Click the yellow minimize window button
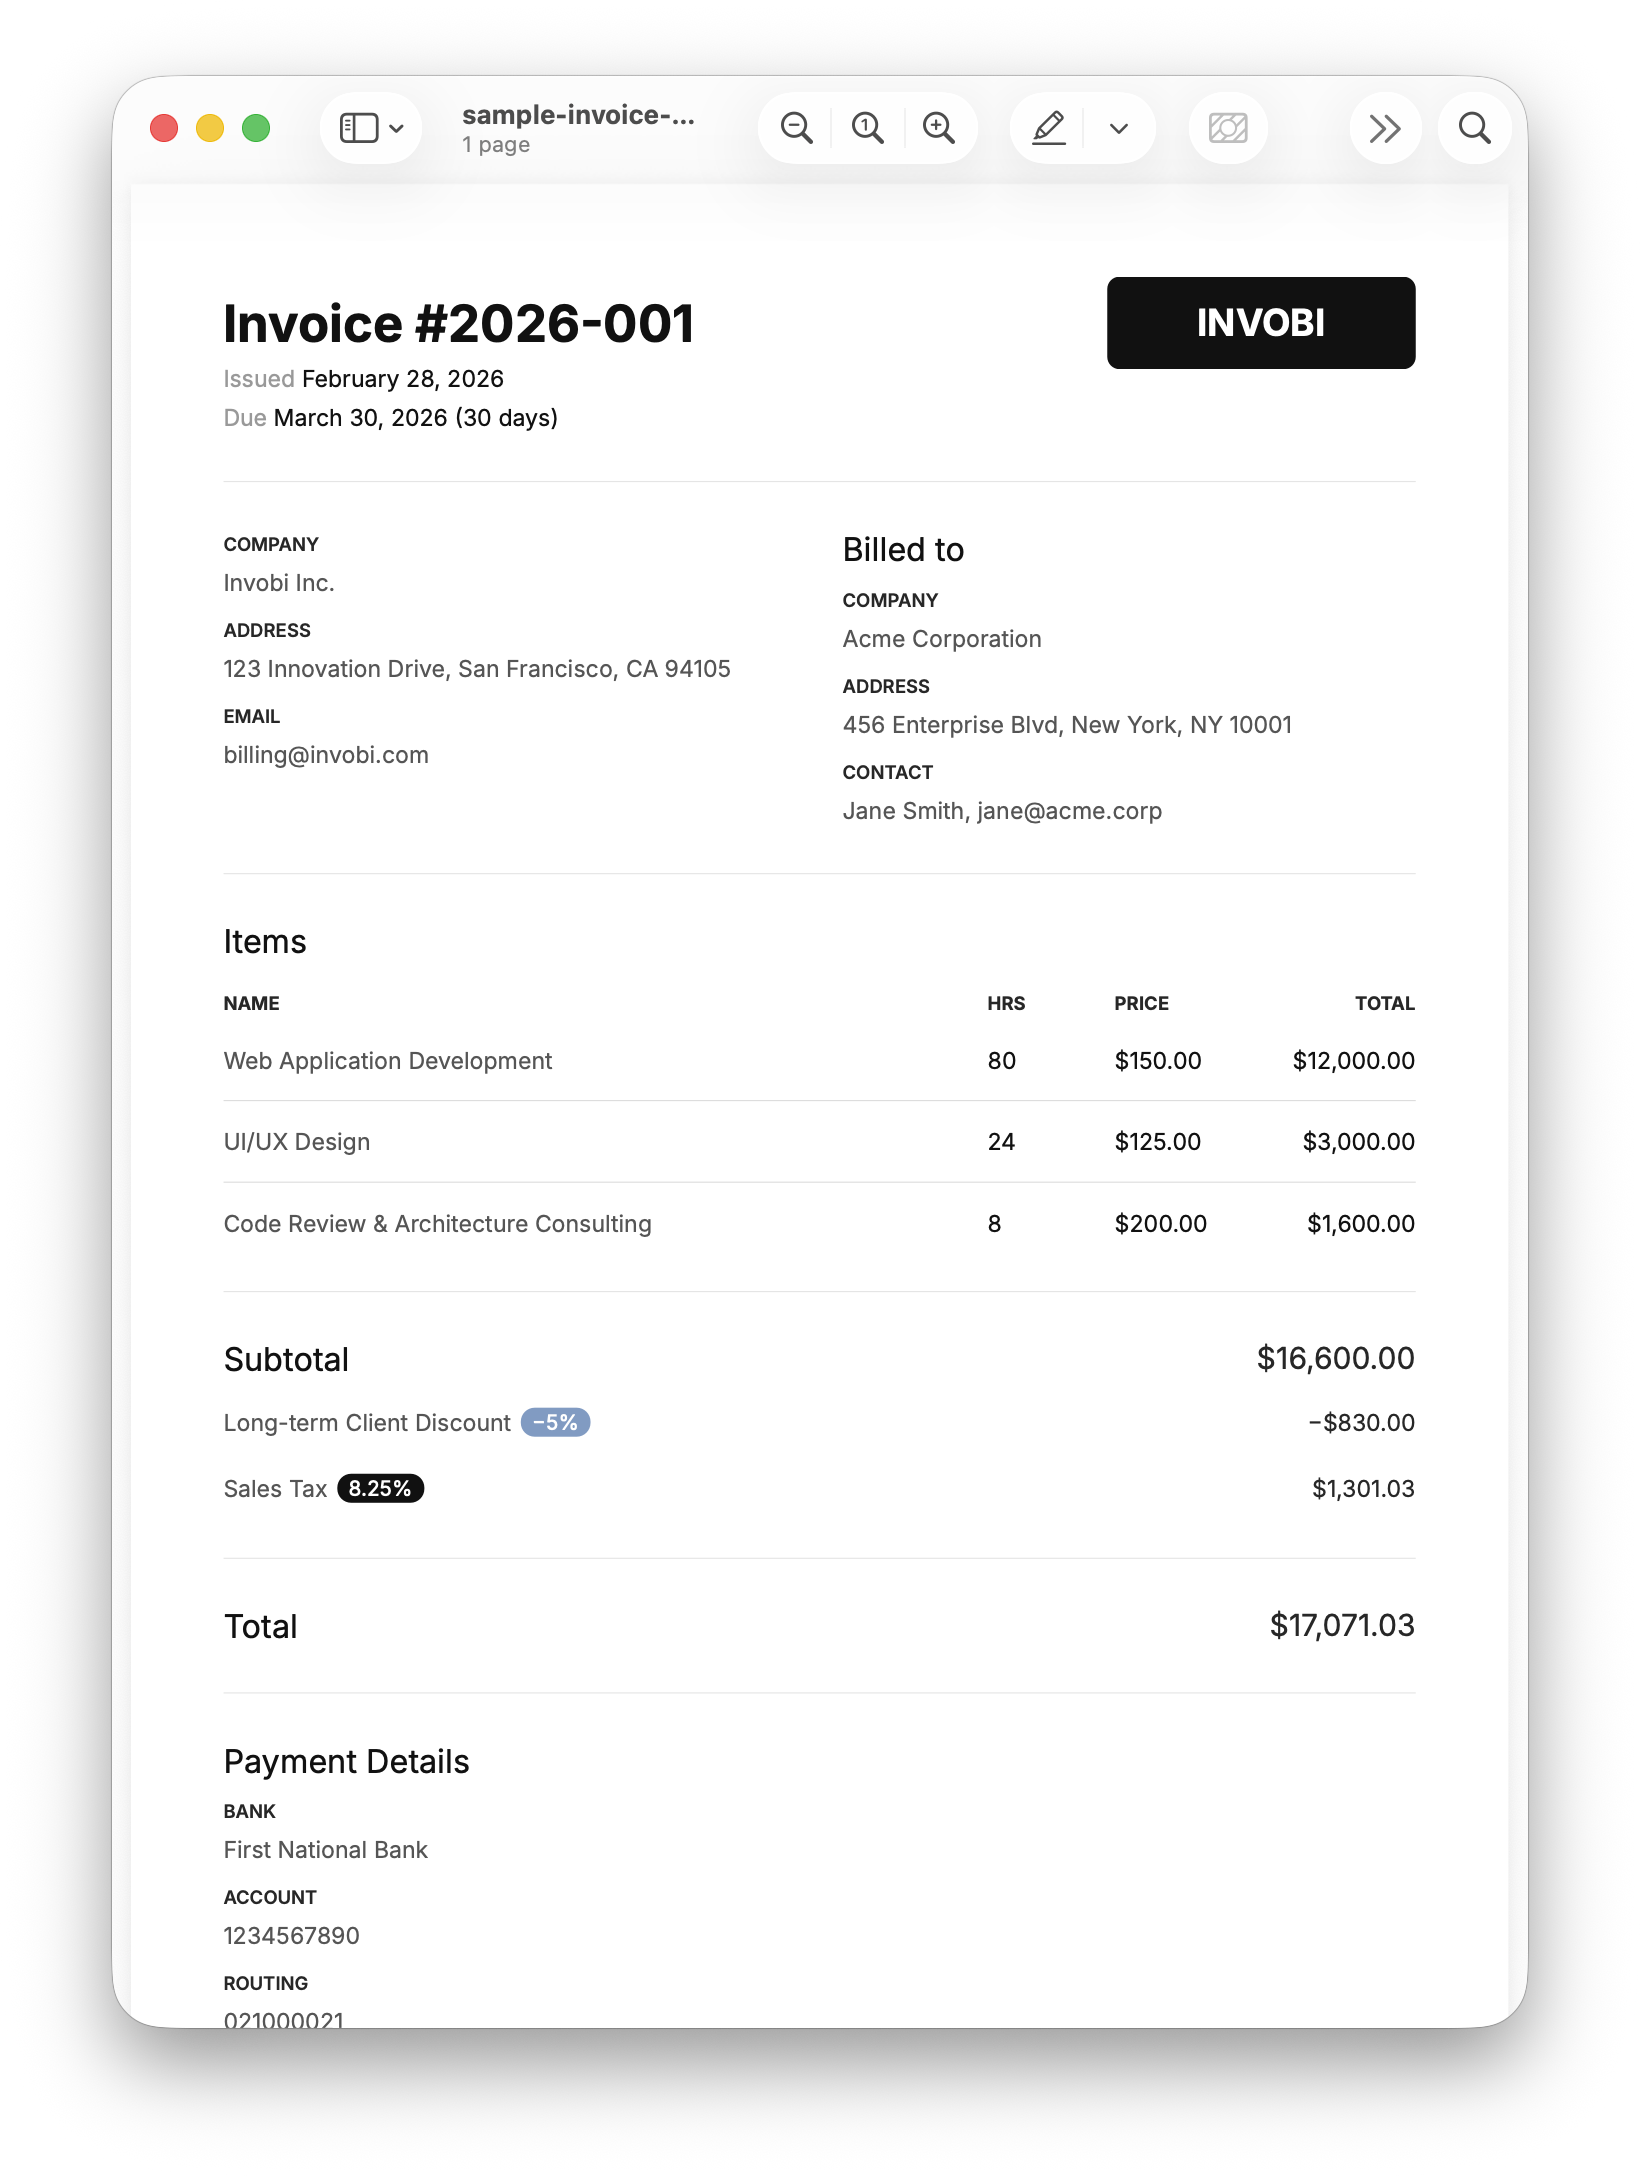 click(x=210, y=128)
